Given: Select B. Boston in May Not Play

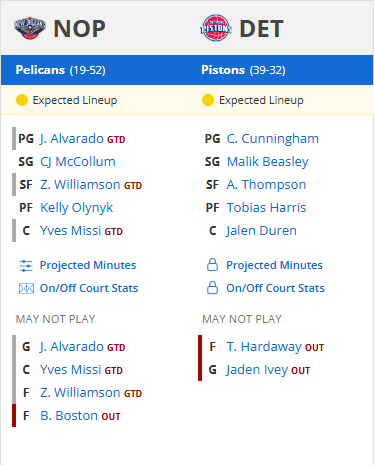Looking at the screenshot, I should pyautogui.click(x=69, y=416).
